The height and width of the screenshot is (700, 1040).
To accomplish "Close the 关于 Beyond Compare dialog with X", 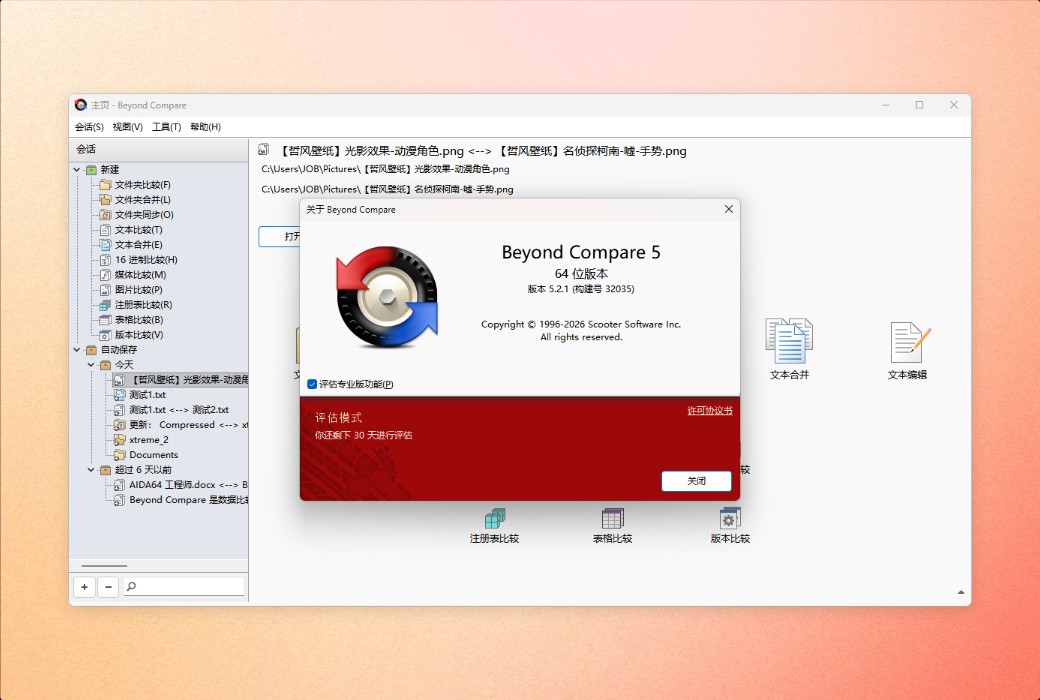I will 728,209.
